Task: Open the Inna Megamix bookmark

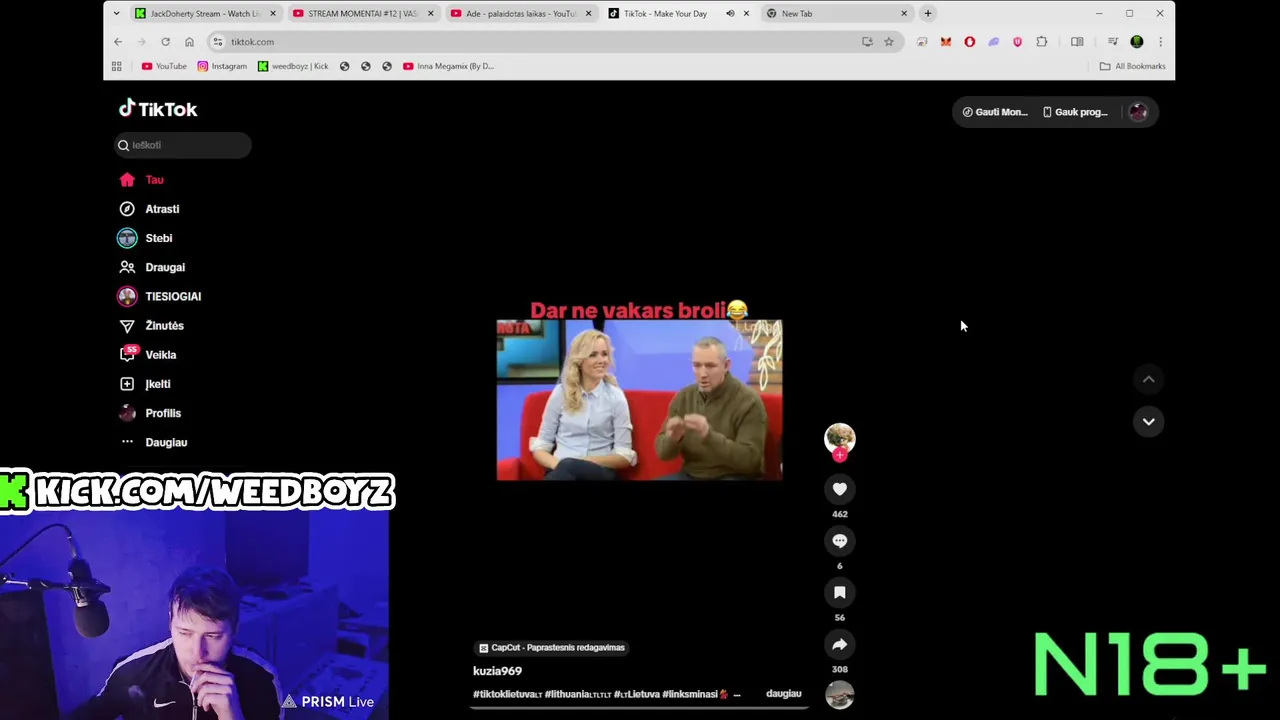Action: click(448, 66)
